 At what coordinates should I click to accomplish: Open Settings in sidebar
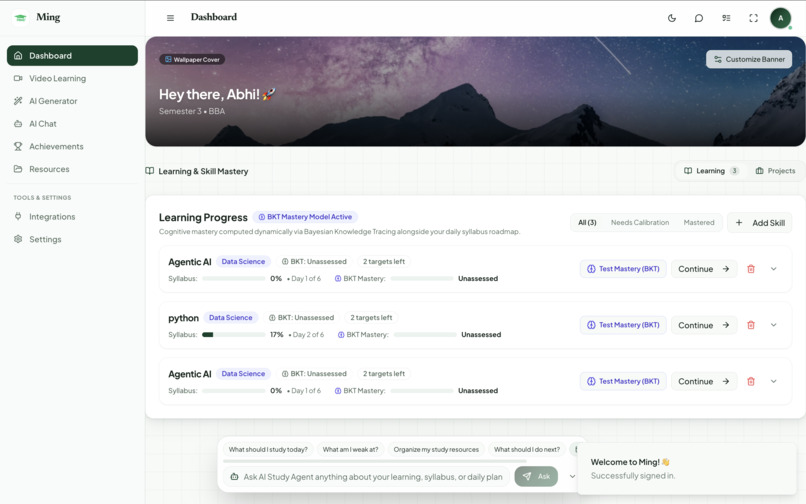click(x=72, y=239)
